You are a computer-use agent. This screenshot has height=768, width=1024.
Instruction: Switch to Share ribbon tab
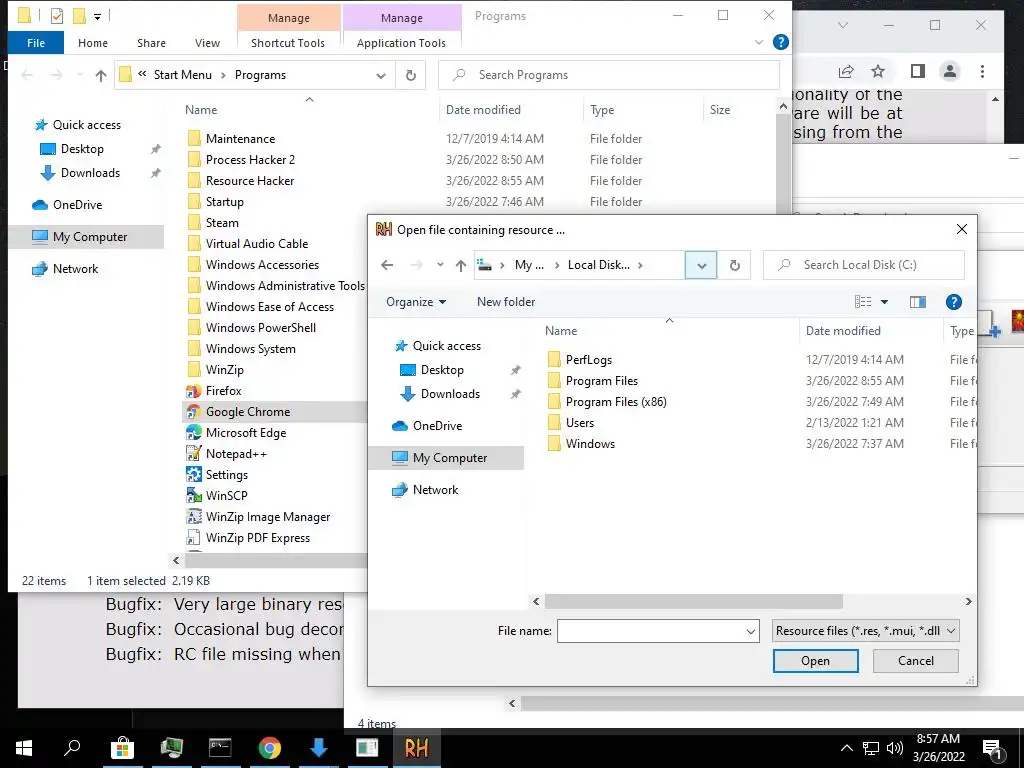pyautogui.click(x=151, y=43)
